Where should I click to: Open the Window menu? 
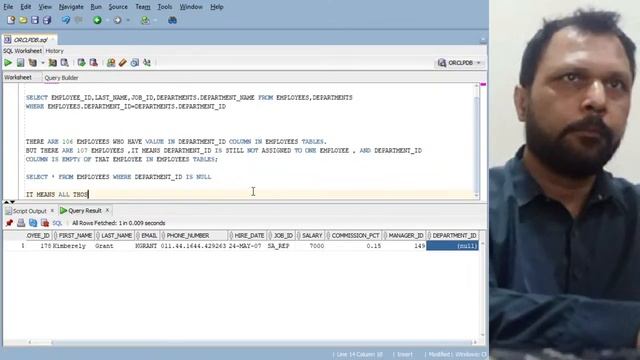click(x=191, y=7)
